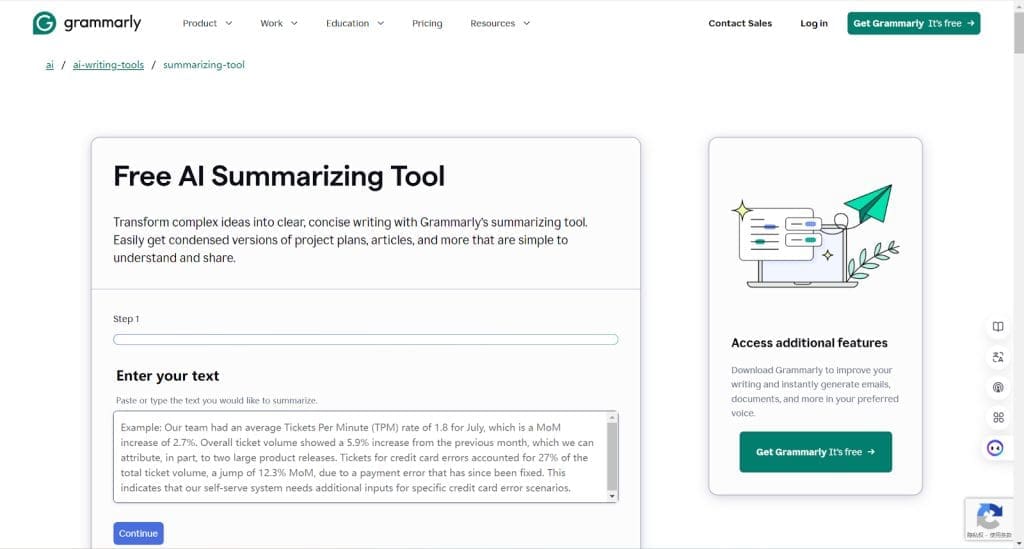Expand the Education menu
Screen dimensions: 1024x549
pos(355,23)
